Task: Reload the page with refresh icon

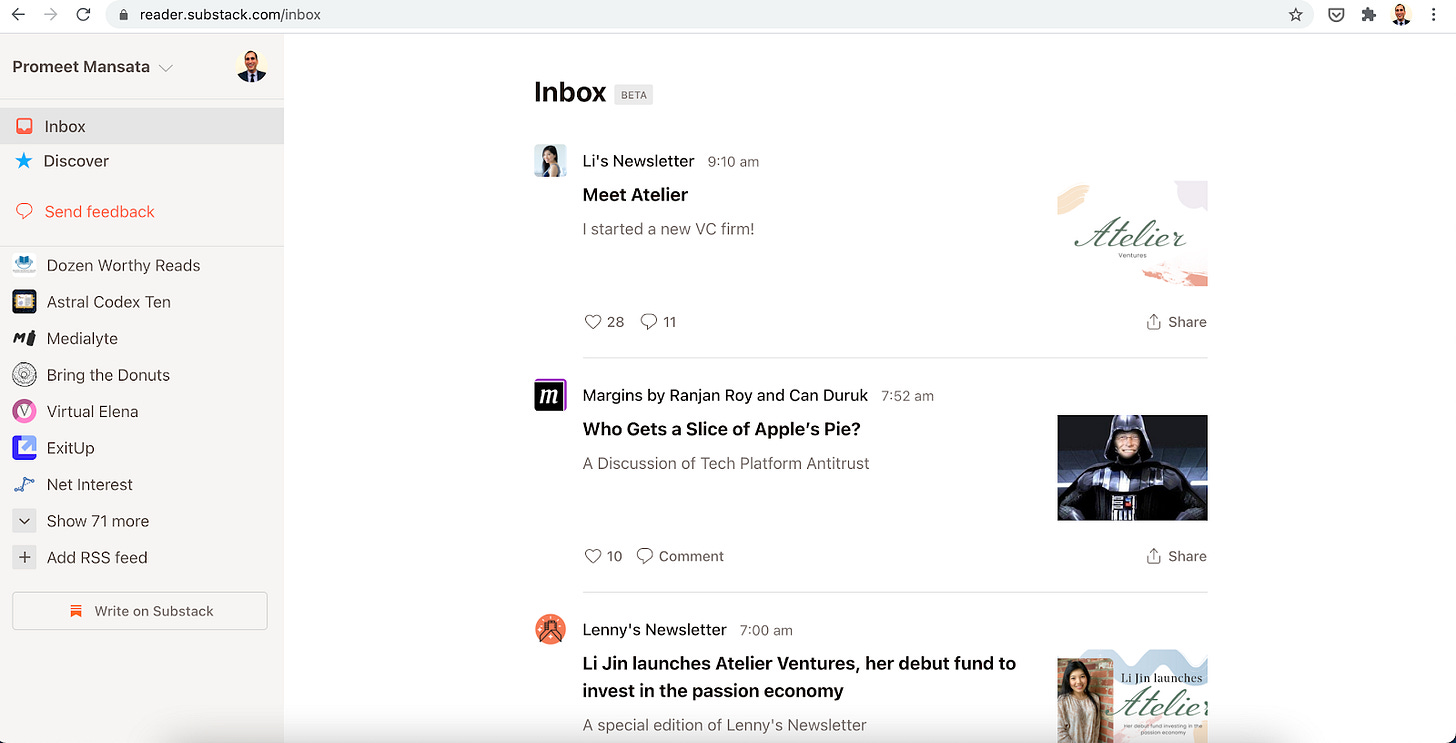Action: [84, 15]
